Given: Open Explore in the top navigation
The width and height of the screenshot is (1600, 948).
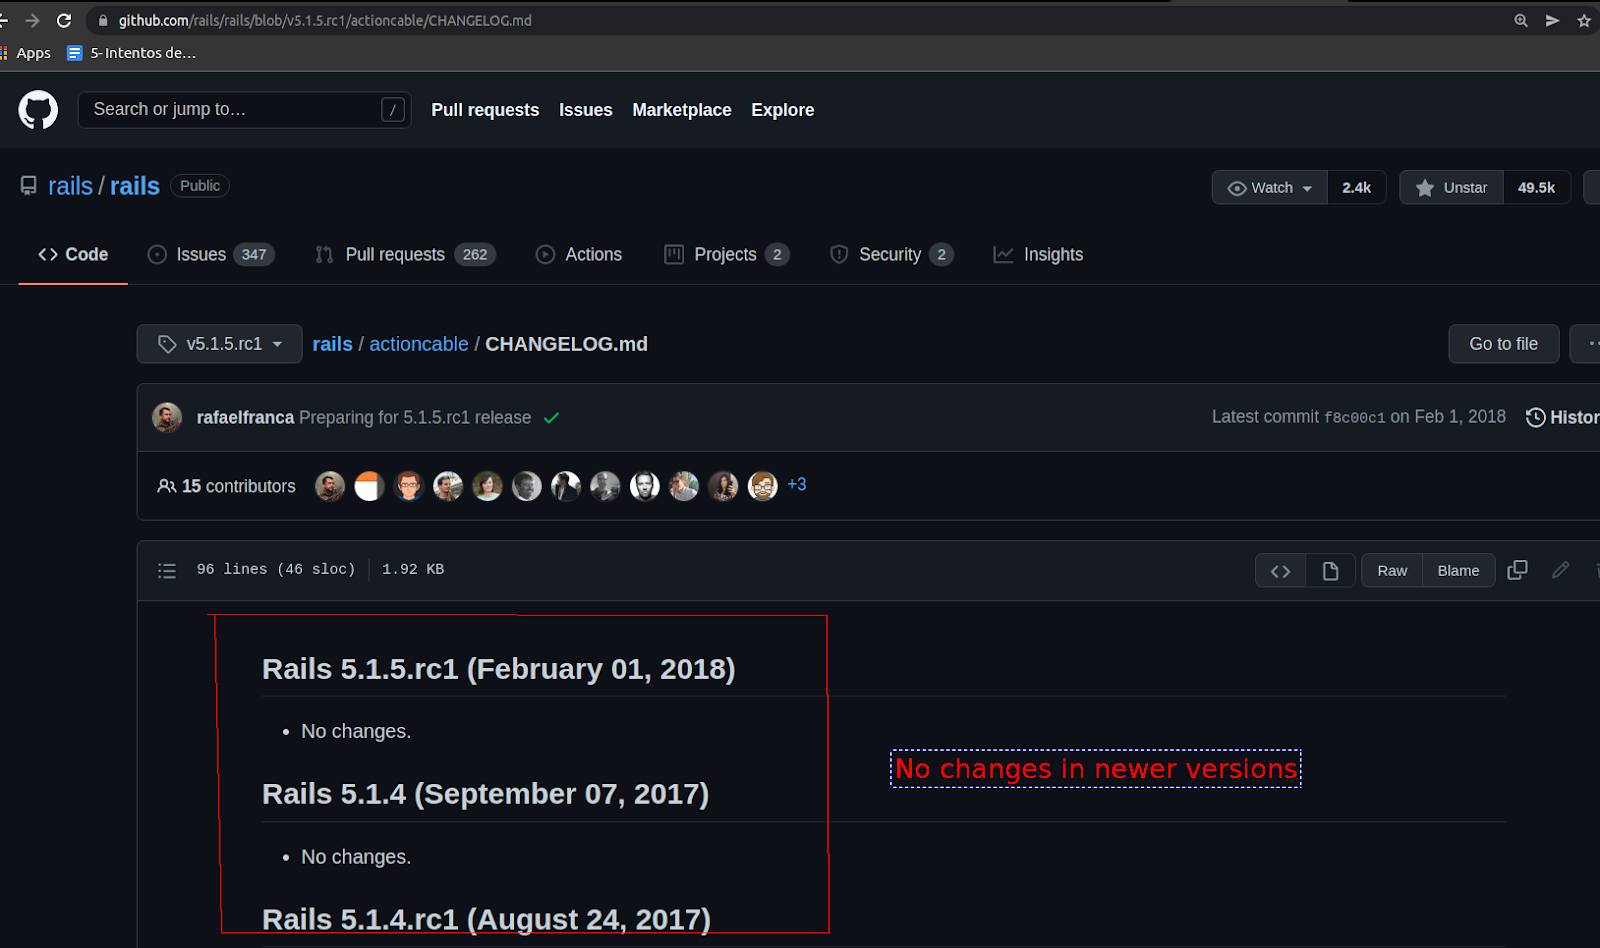Looking at the screenshot, I should (x=782, y=110).
